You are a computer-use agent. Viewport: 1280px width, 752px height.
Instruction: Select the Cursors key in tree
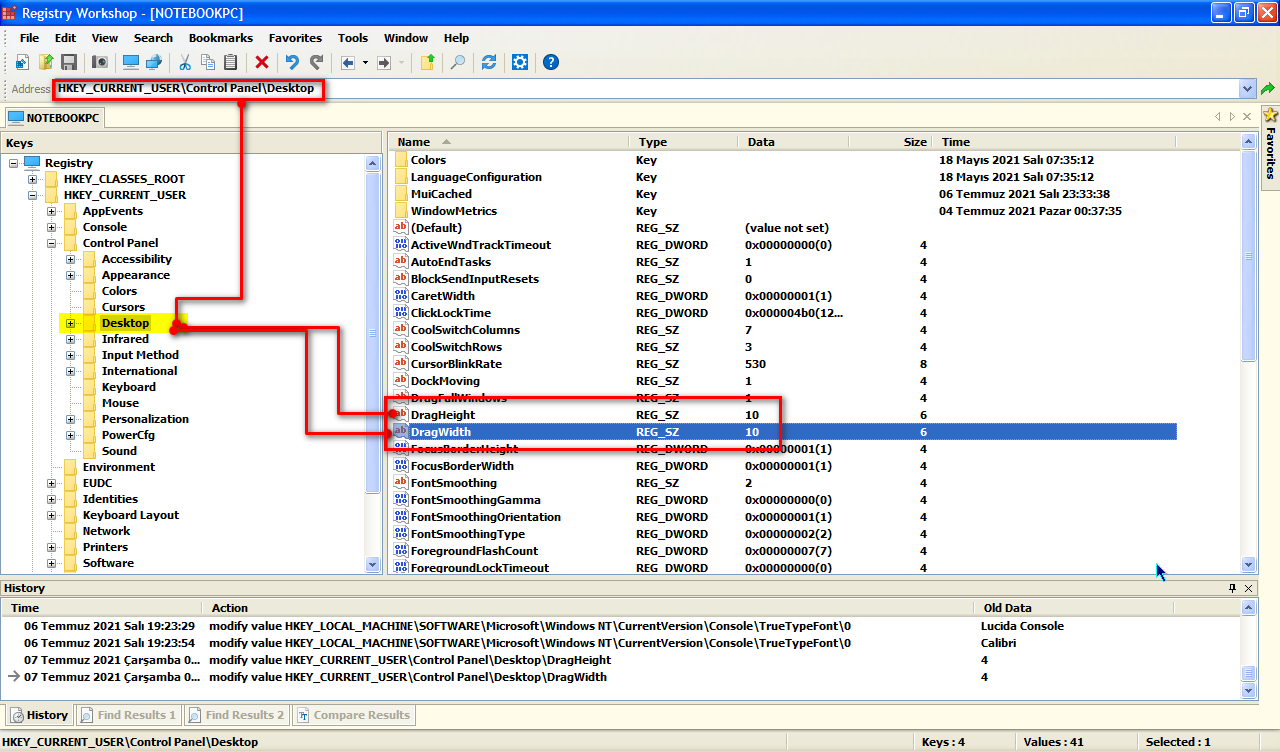coord(123,307)
